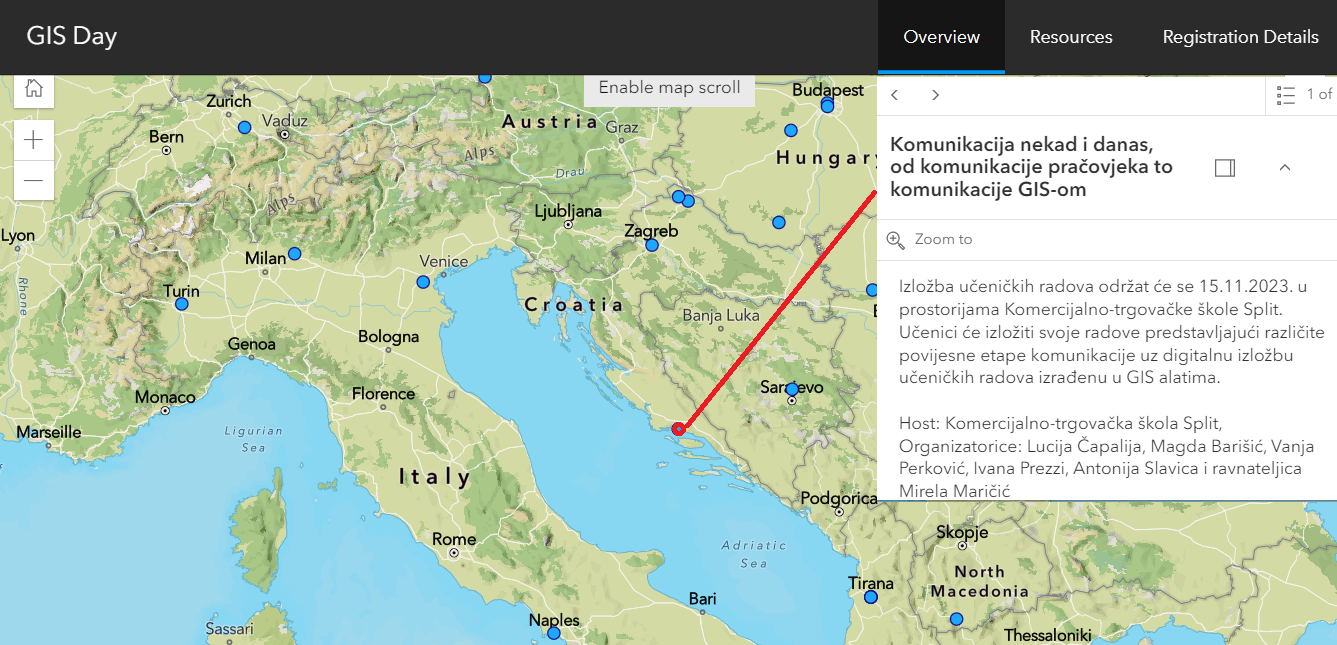Screen dimensions: 1337x645
Task: Collapse the popup with the chevron
Action: coord(1285,168)
